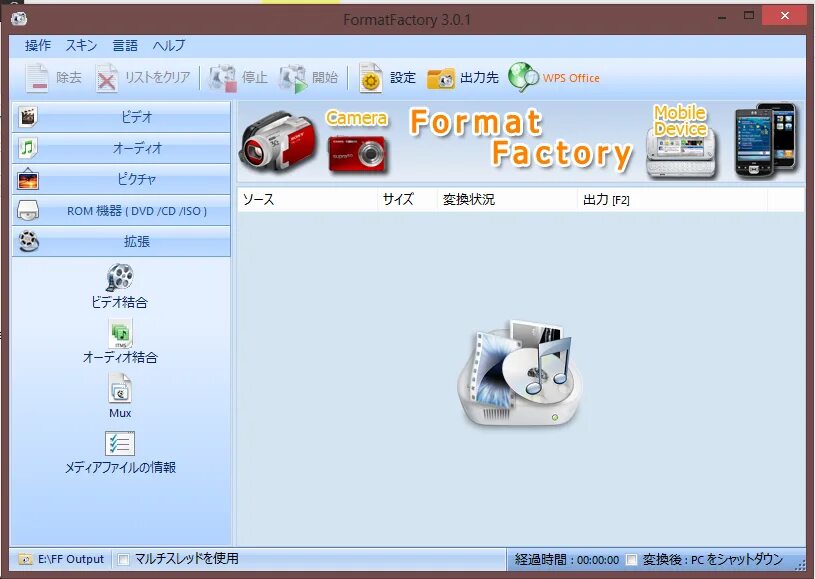Click the ソース column header
The width and height of the screenshot is (815, 579).
tap(307, 200)
